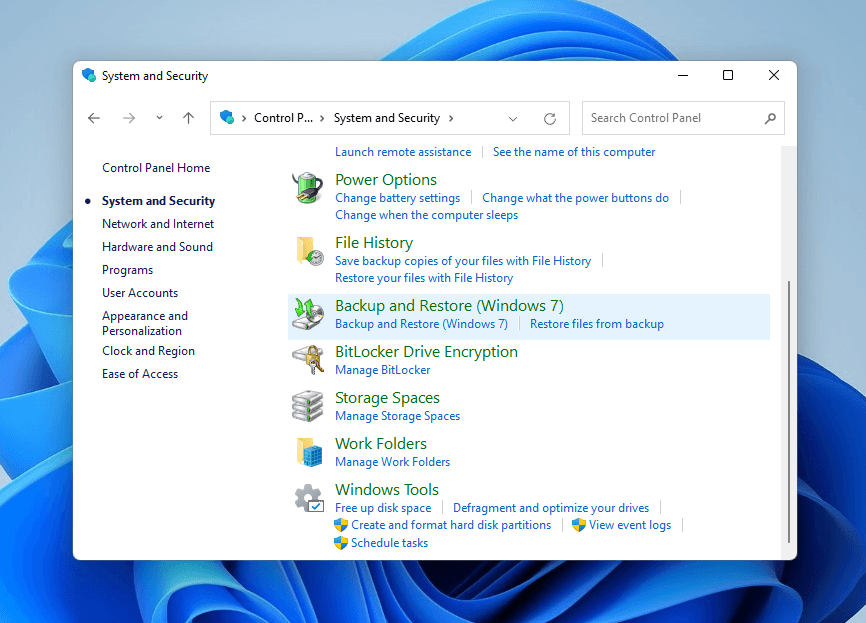Open BitLocker Drive Encryption heading
Image resolution: width=866 pixels, height=623 pixels.
(426, 351)
